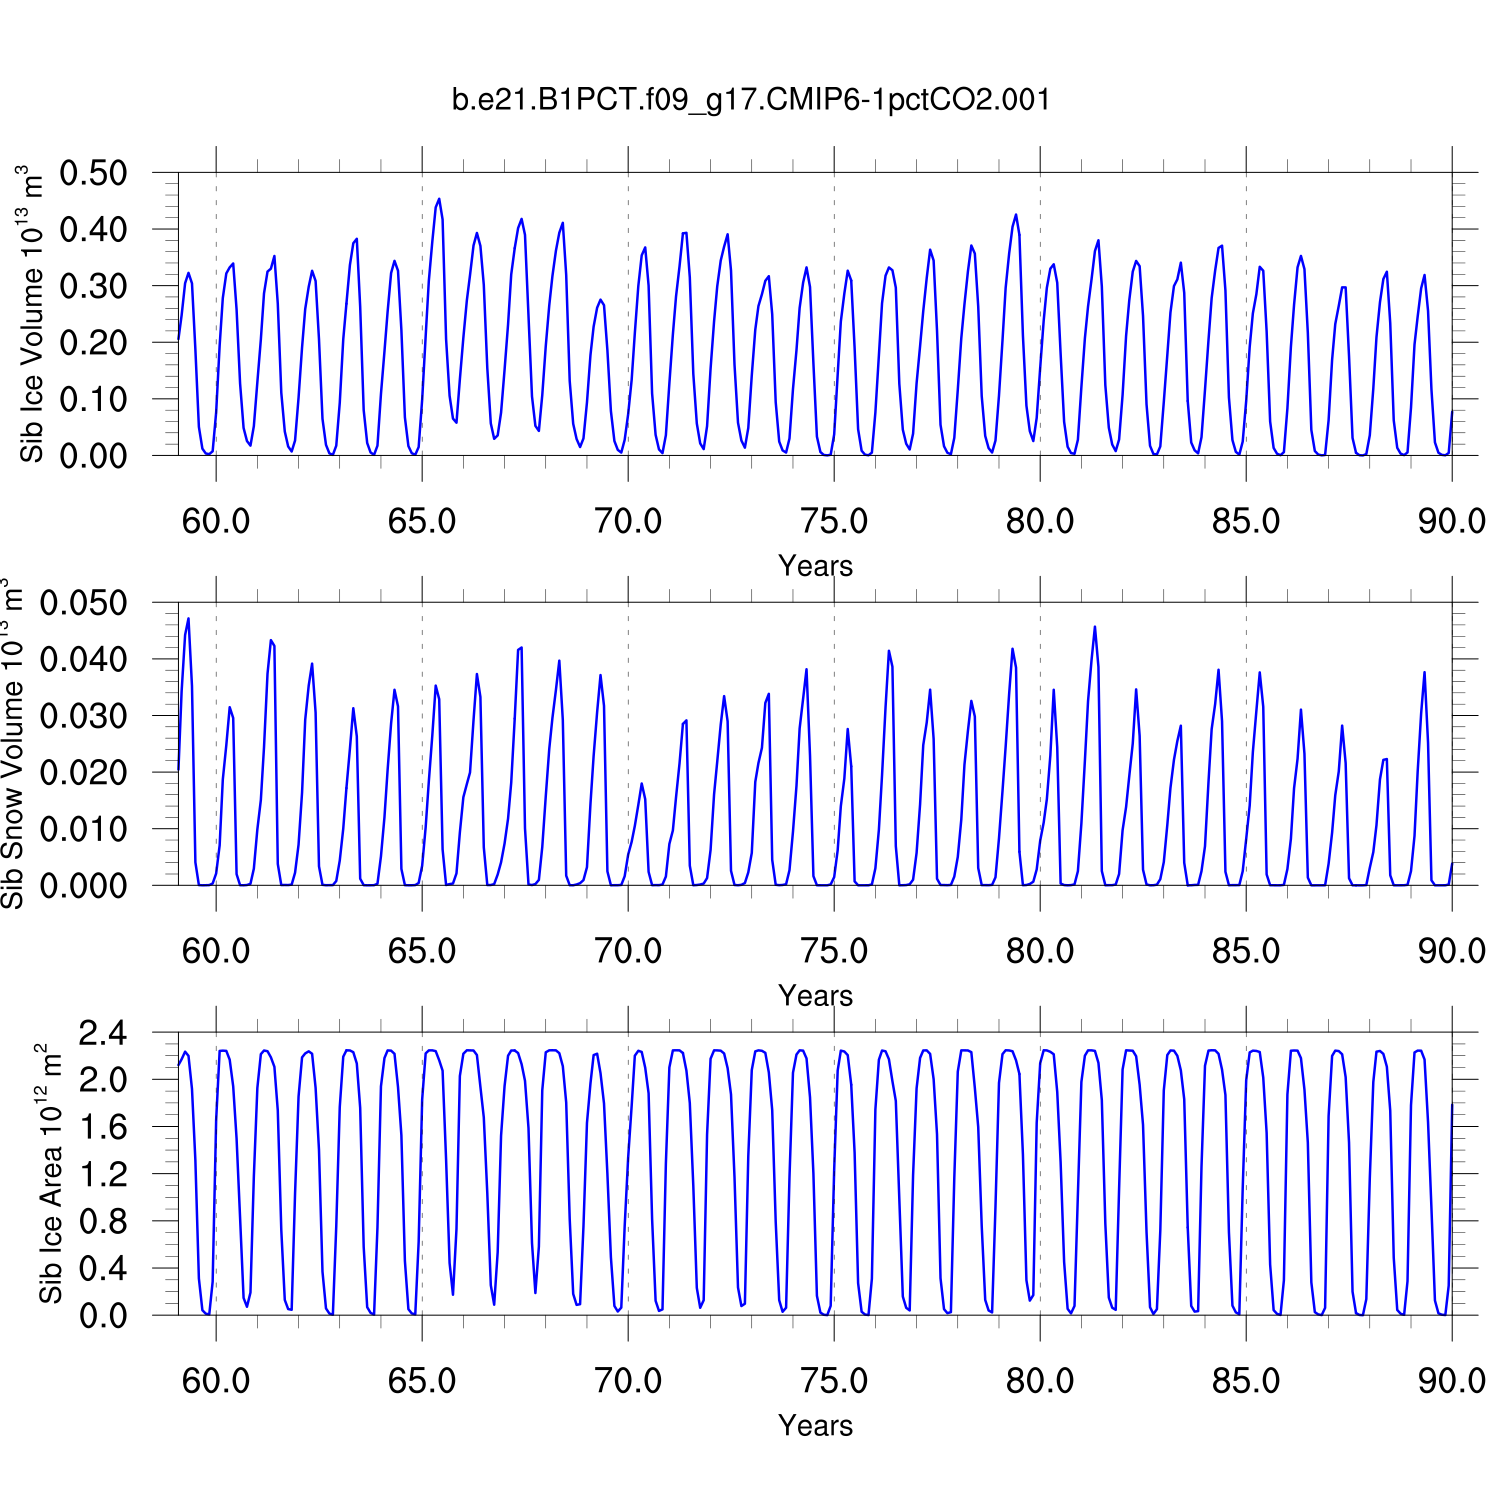The height and width of the screenshot is (1500, 1500).
Task: Click the Years label under the middle plot
Action: 815,996
